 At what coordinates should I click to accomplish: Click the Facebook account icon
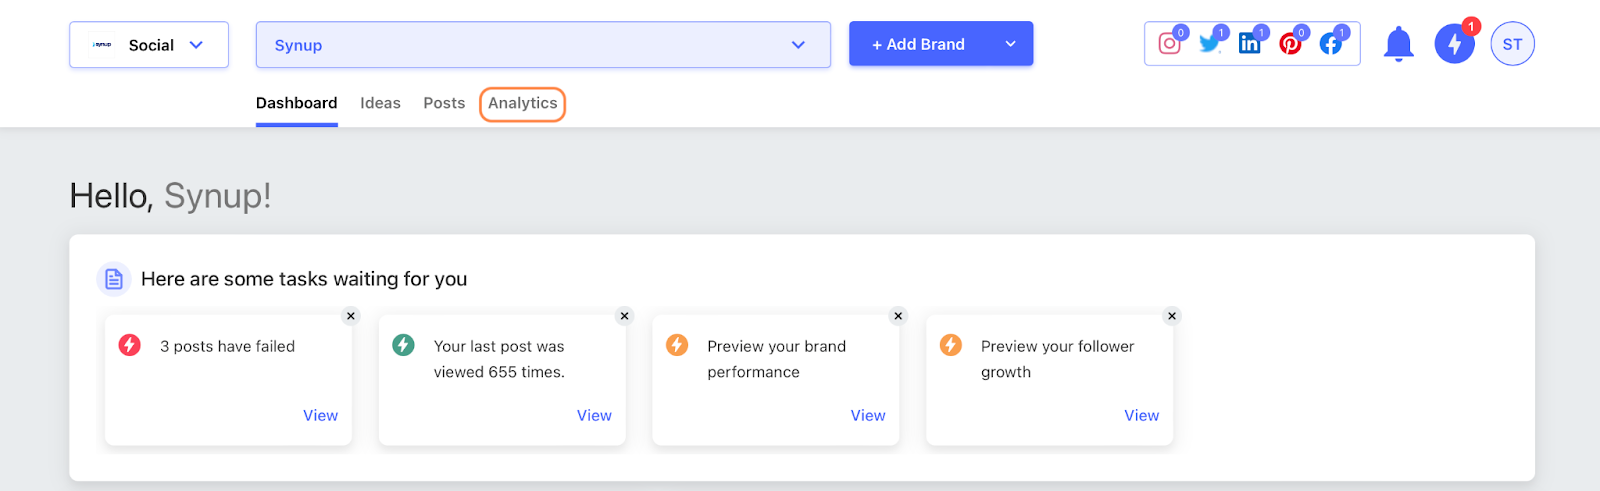1331,44
